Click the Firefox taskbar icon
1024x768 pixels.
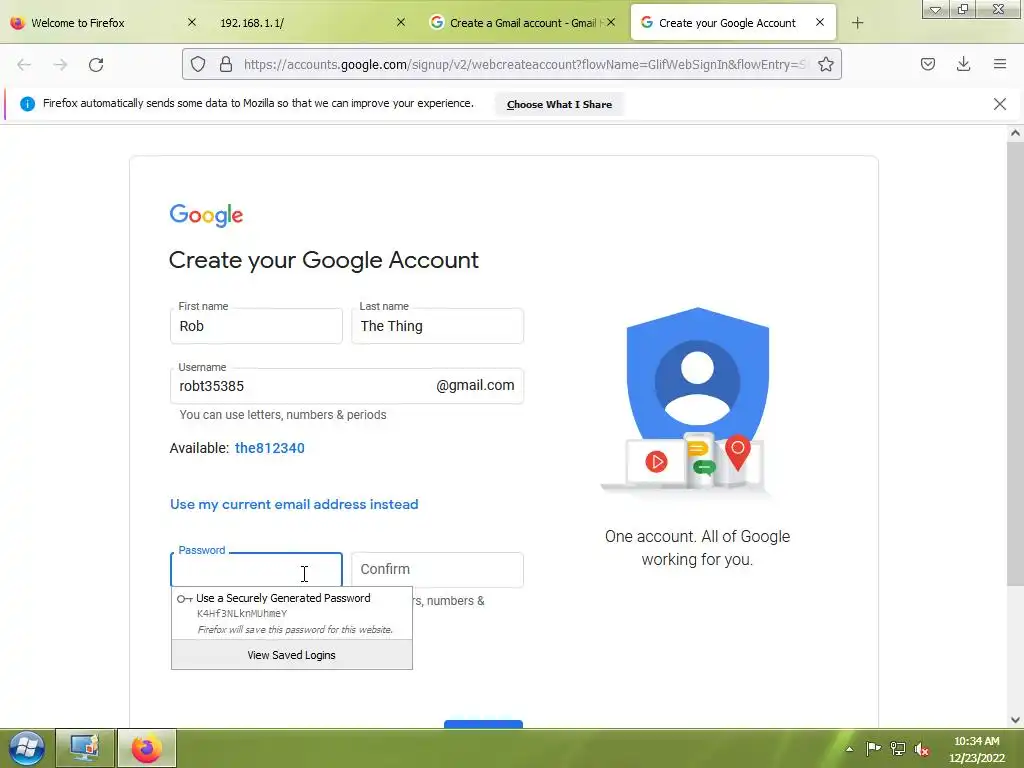coord(146,748)
